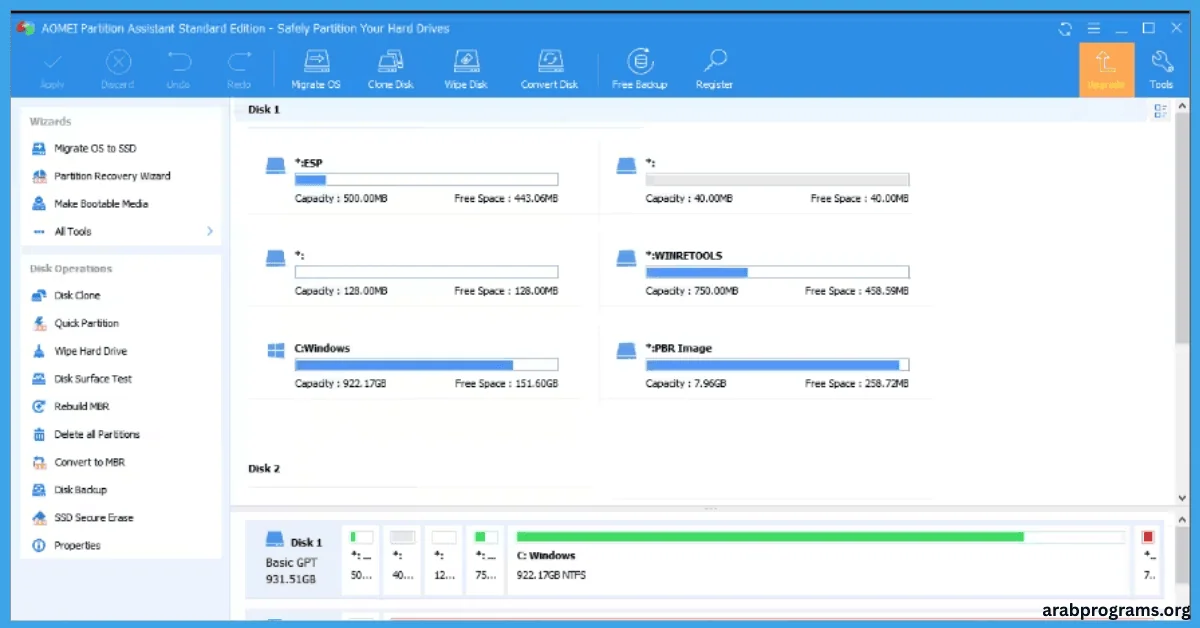Choose Make Bootable Media
Screen dimensions: 1200x628
click(x=90, y=204)
